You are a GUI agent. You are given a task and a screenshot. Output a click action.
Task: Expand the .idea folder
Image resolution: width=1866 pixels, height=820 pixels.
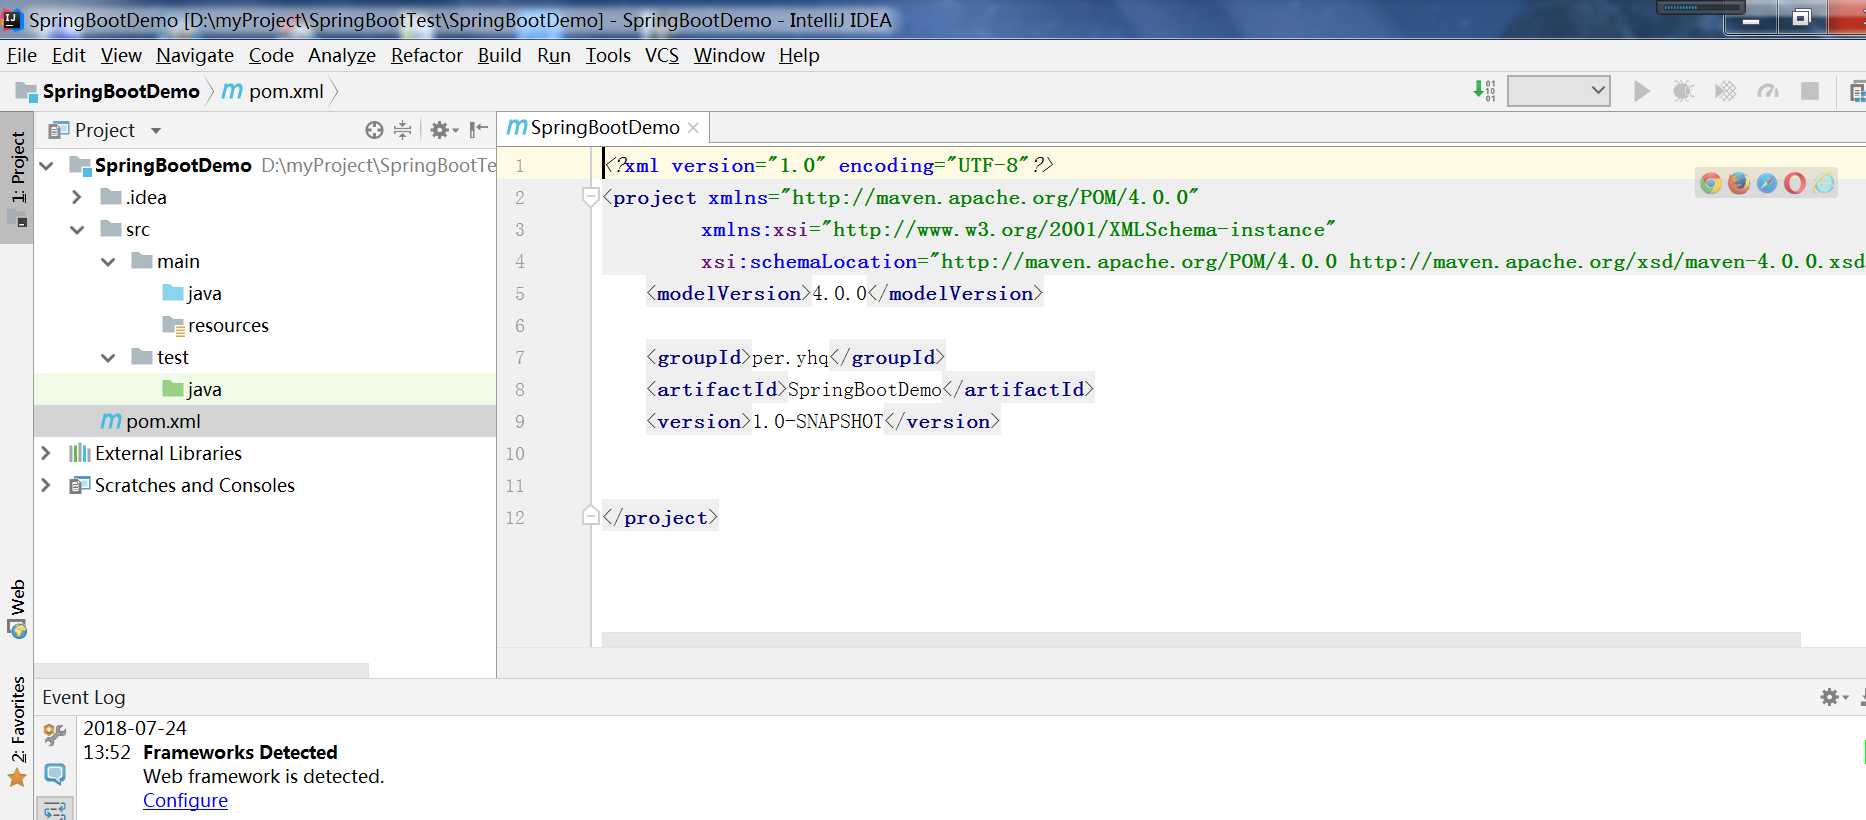tap(77, 197)
